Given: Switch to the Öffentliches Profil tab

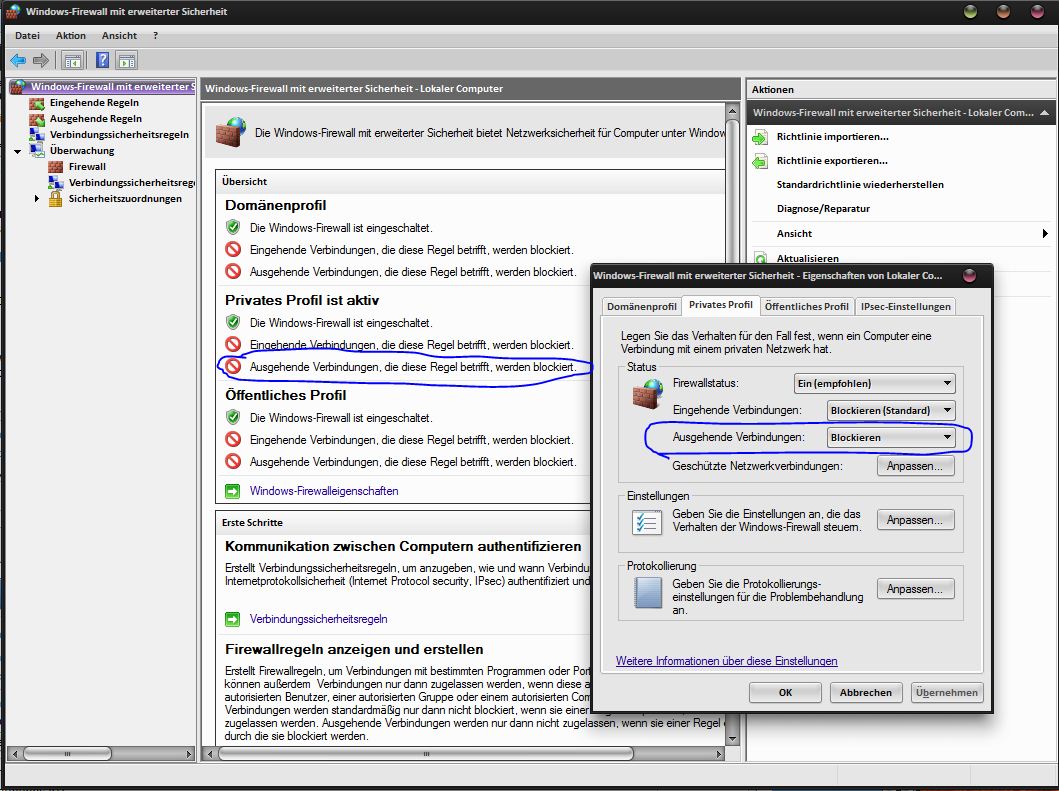Looking at the screenshot, I should (x=806, y=307).
